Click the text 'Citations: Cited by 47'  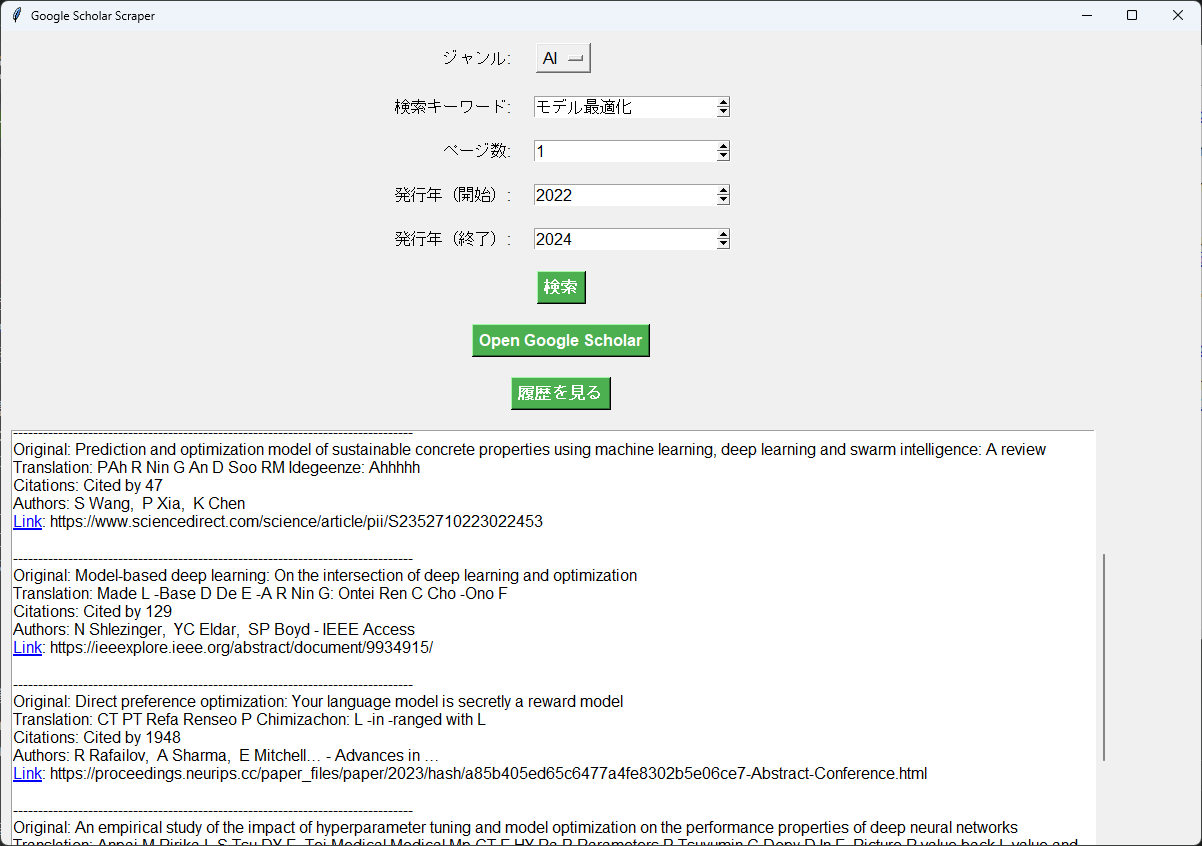(x=88, y=486)
